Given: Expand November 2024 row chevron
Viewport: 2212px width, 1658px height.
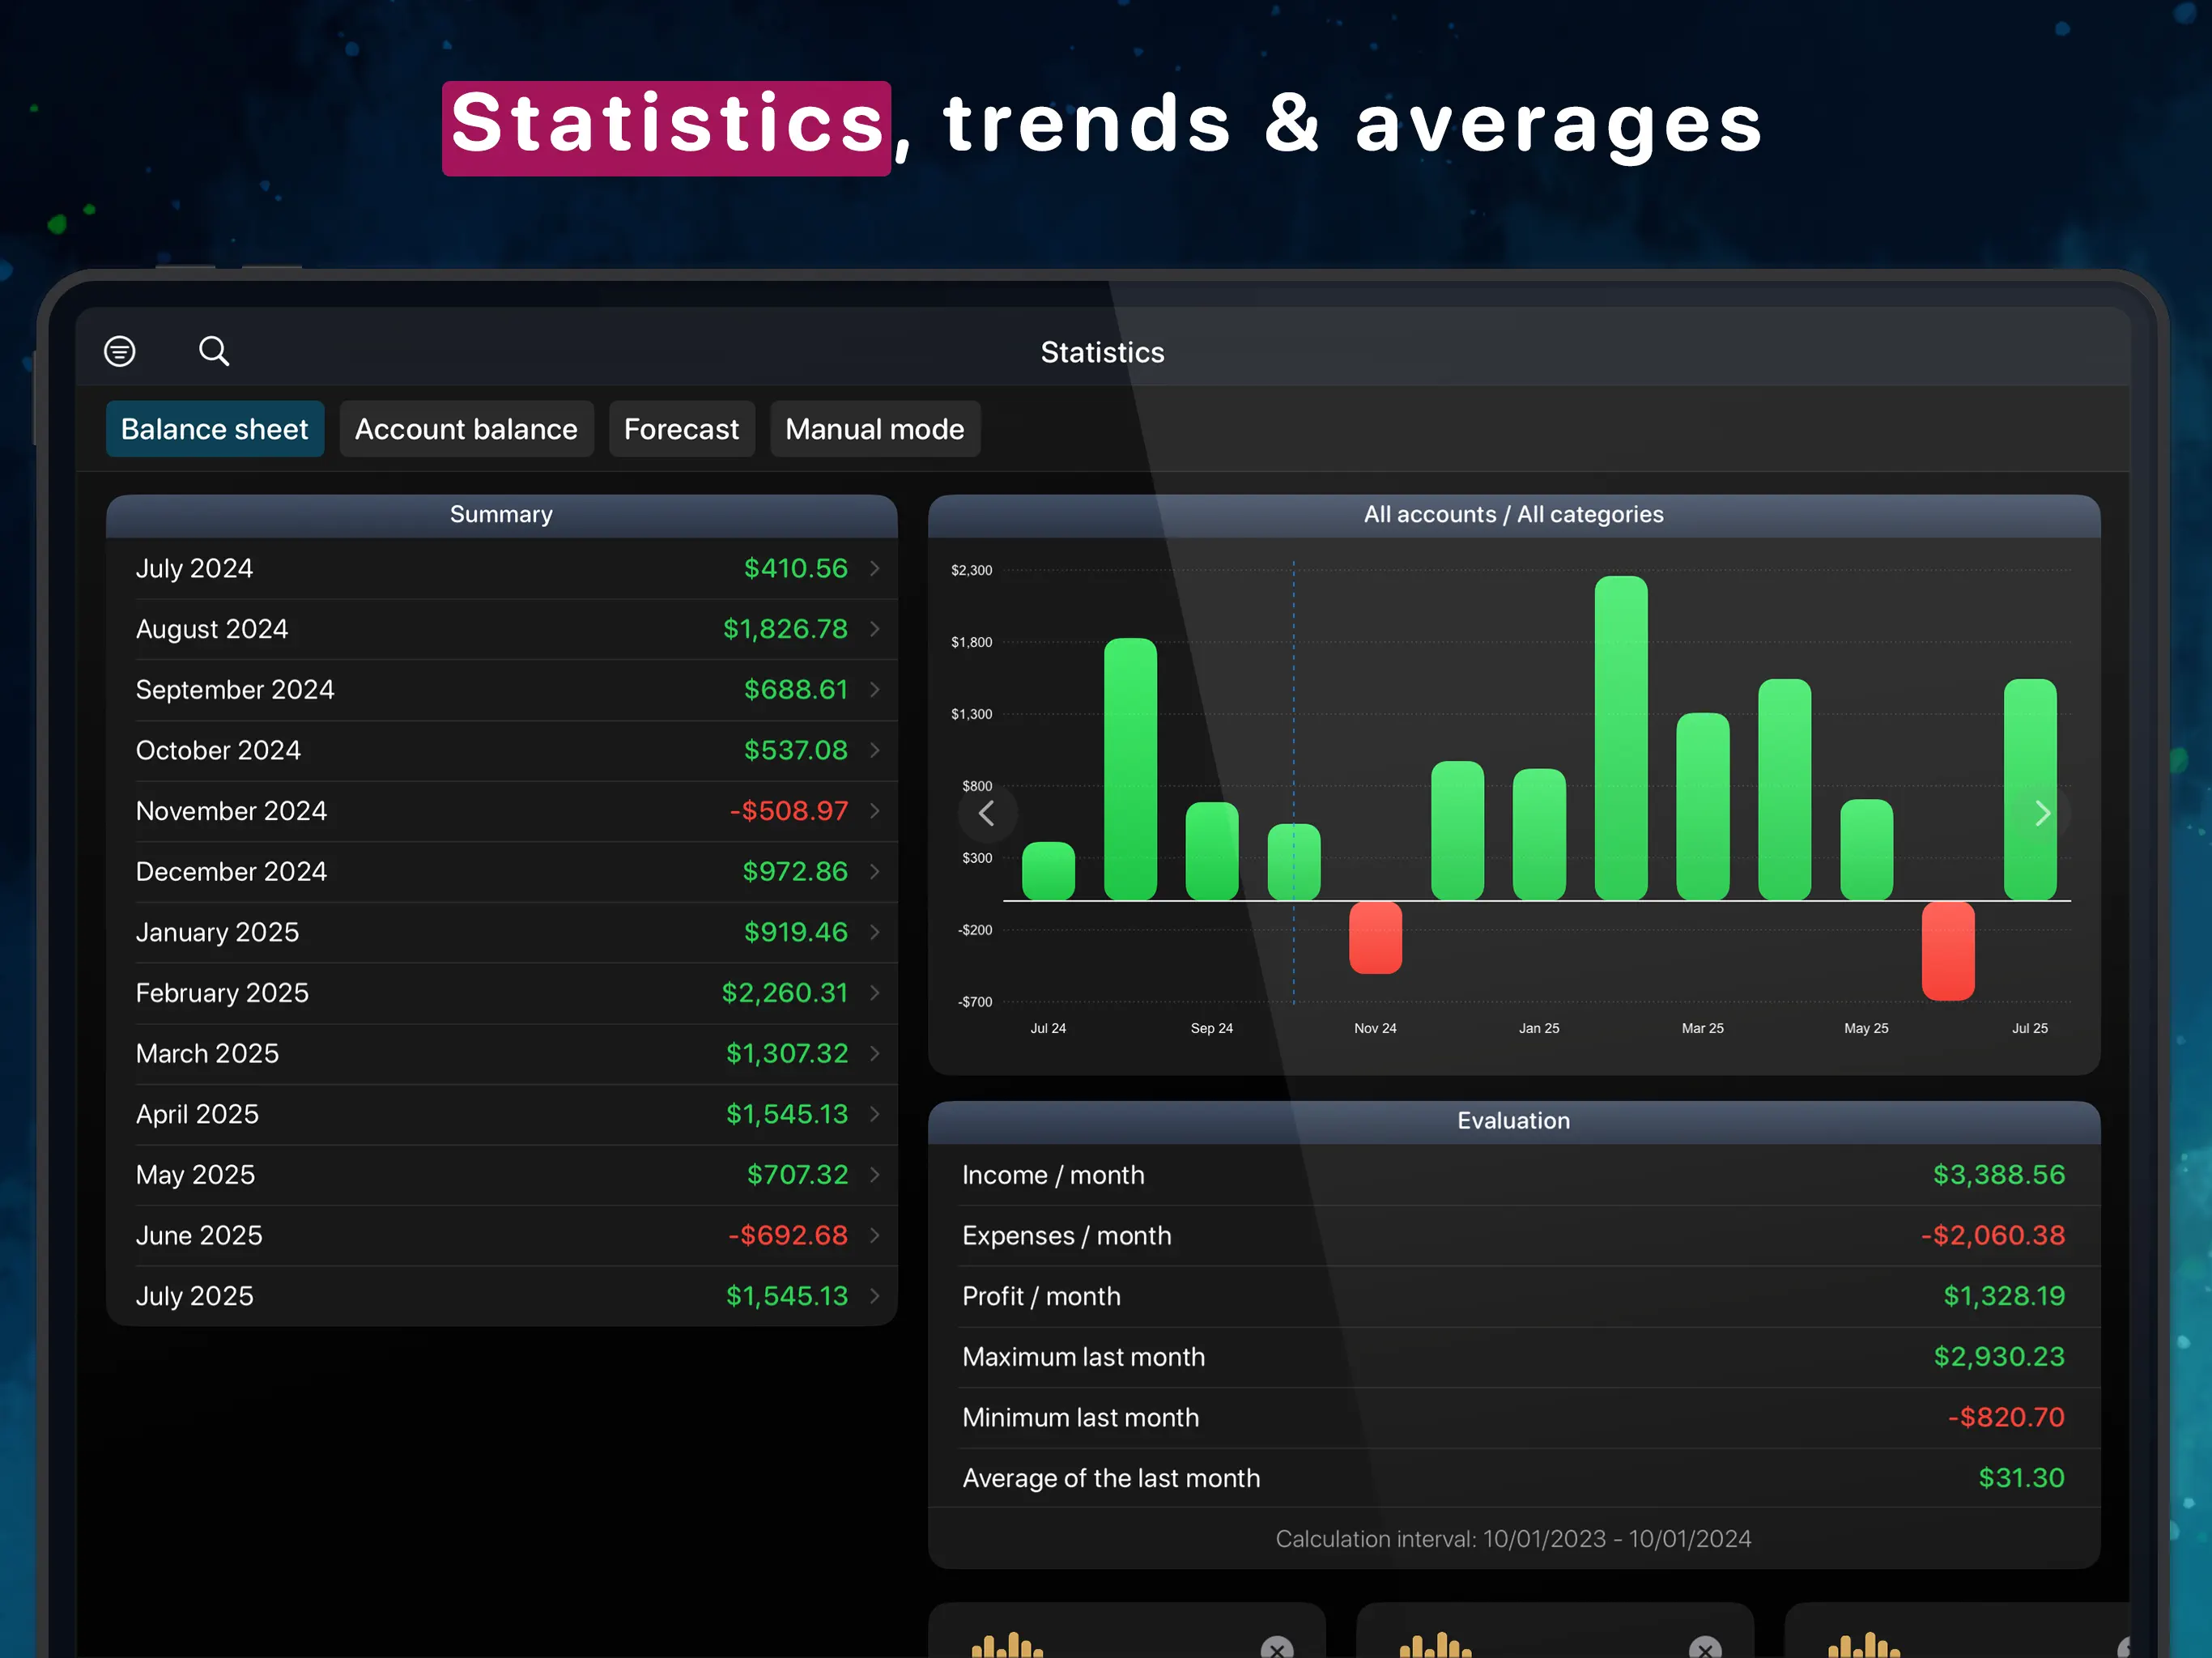Looking at the screenshot, I should pos(875,811).
